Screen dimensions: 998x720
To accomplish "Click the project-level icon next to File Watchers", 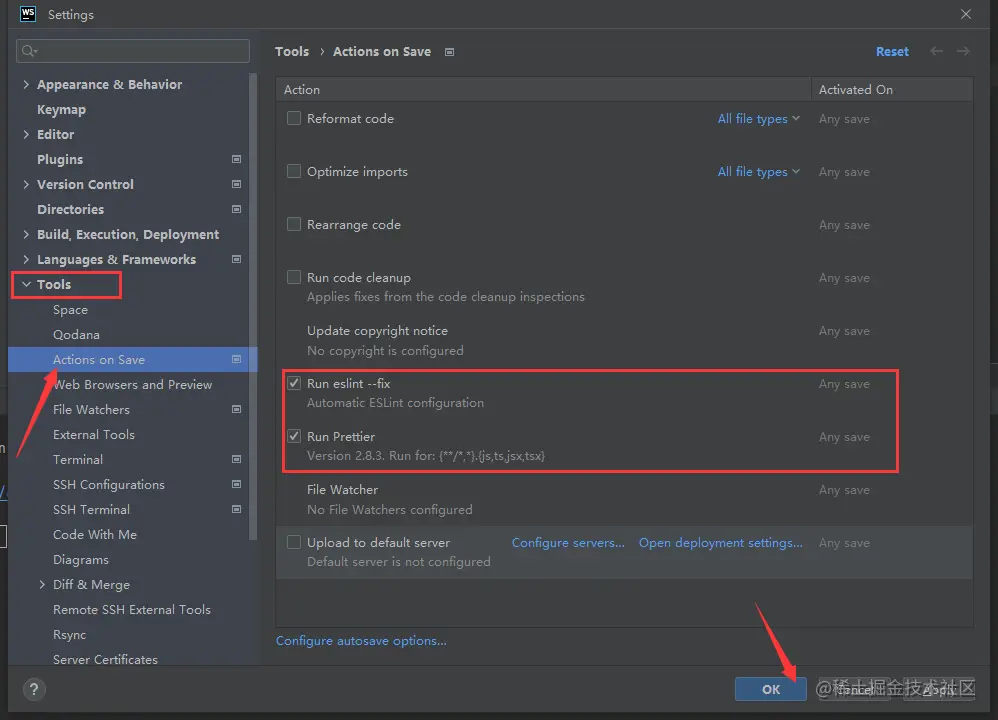I will click(236, 409).
